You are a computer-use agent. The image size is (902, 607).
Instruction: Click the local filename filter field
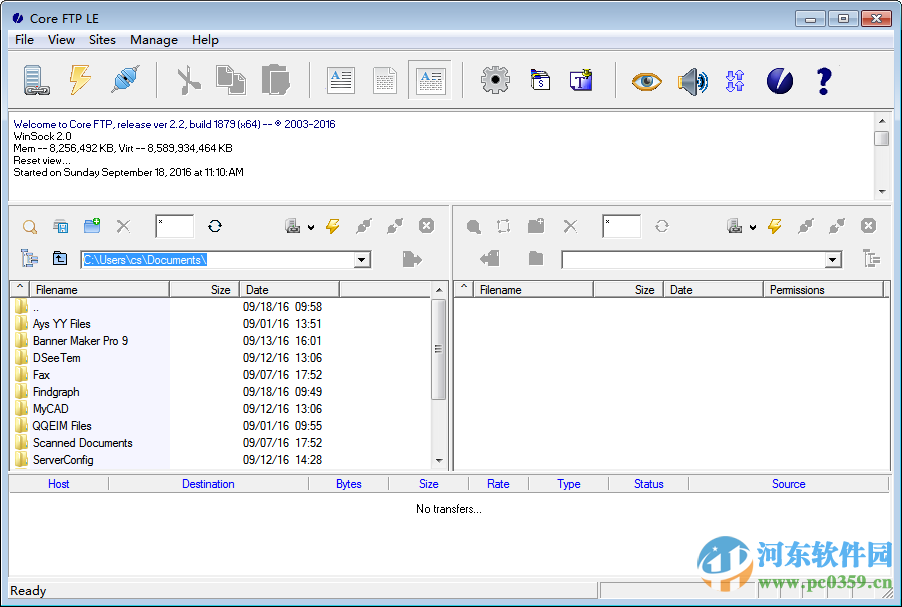(173, 226)
